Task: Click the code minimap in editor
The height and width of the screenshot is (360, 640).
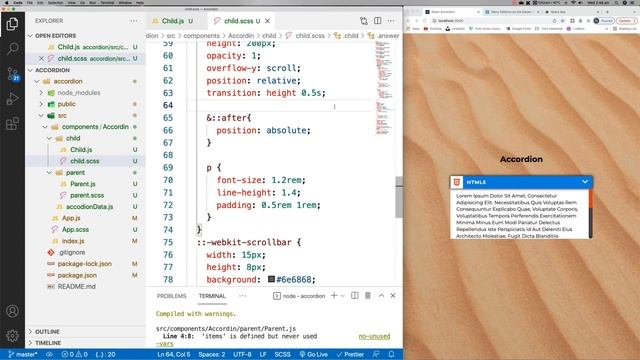Action: (383, 88)
